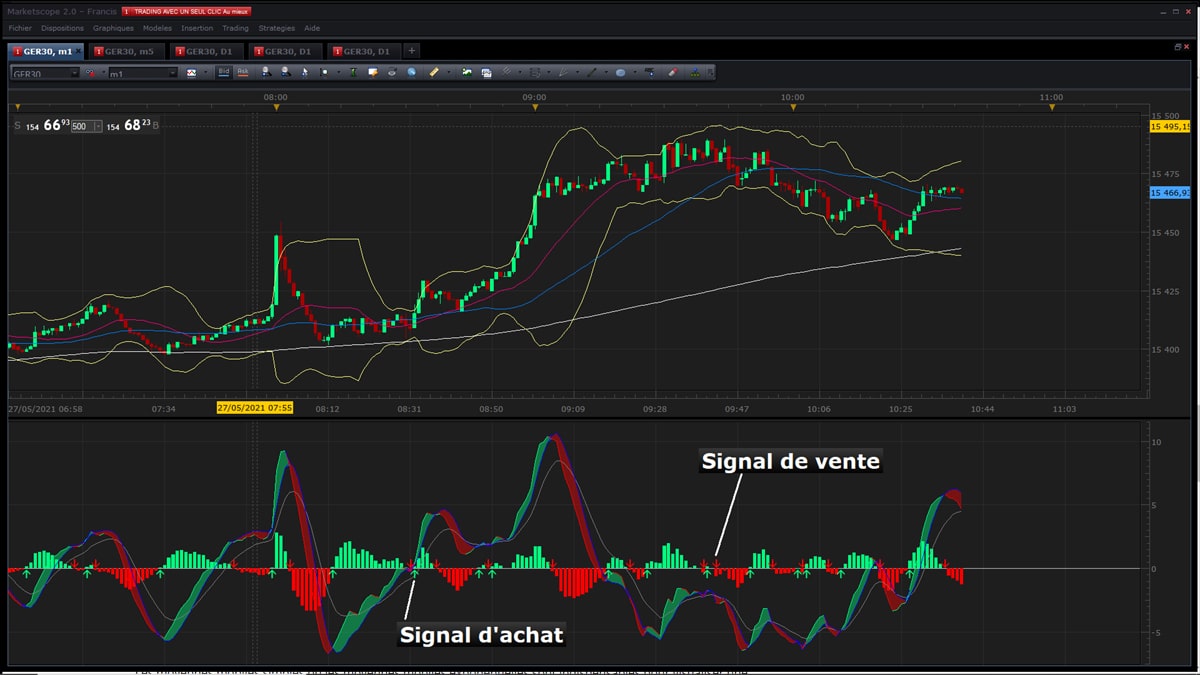Screen dimensions: 1200x675
Task: Click the zoom in magnifier icon
Action: (x=266, y=72)
